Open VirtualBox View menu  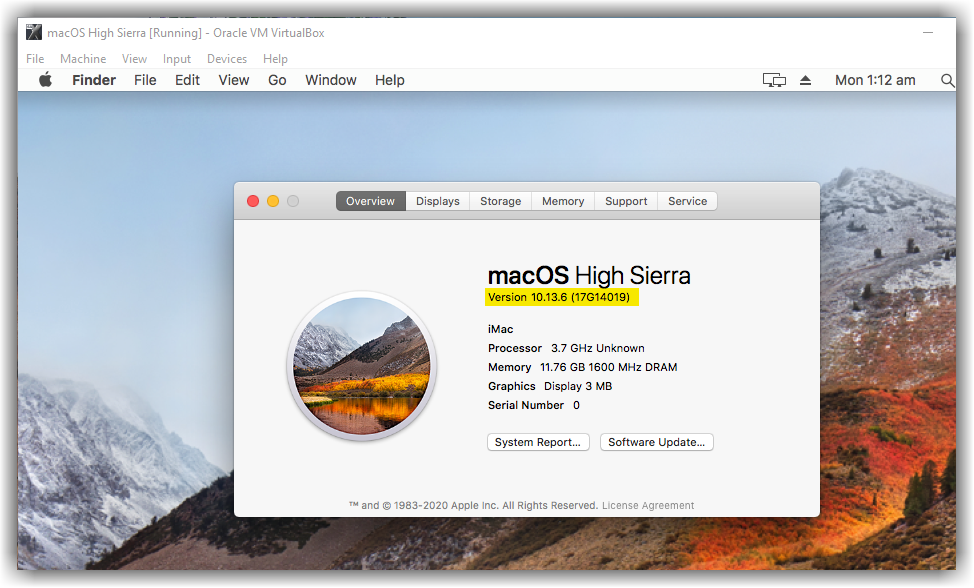[x=134, y=58]
